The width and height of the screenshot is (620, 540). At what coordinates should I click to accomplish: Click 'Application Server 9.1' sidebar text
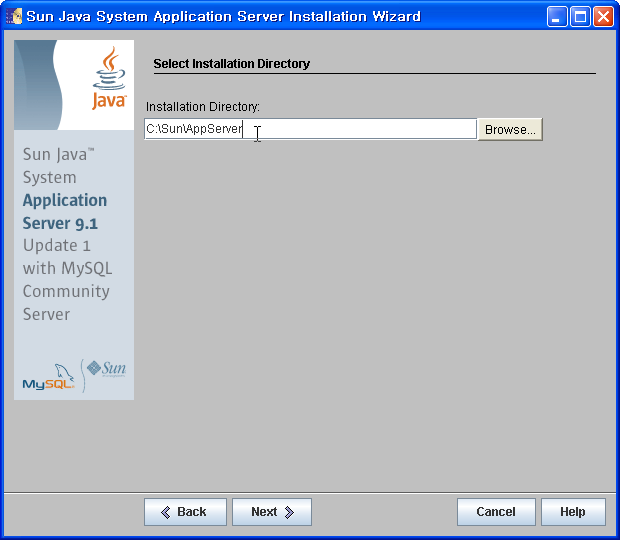(x=65, y=211)
